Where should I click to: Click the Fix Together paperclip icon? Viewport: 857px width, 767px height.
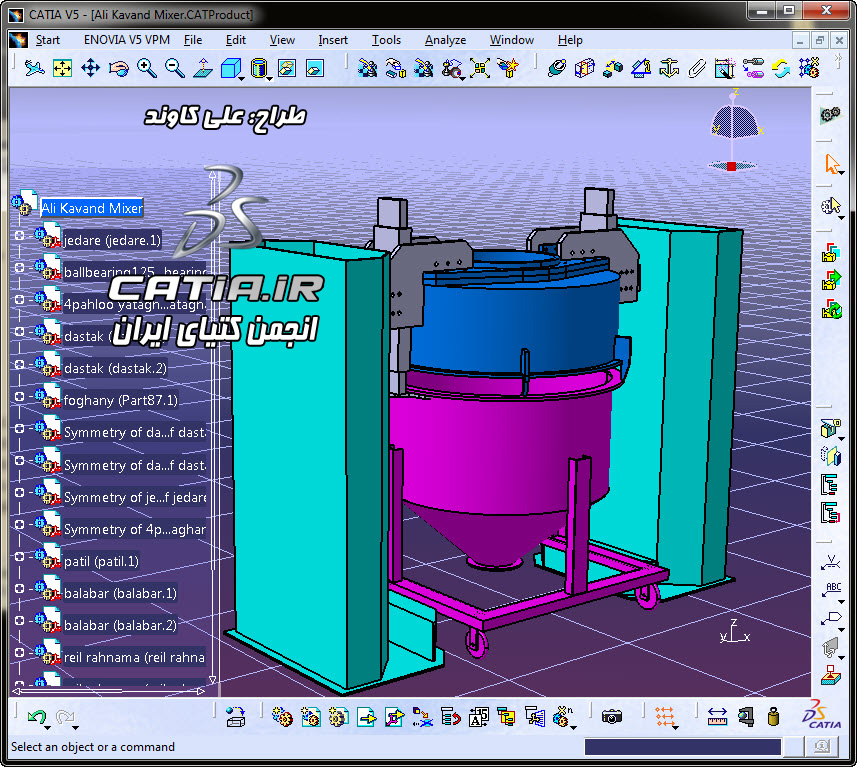pyautogui.click(x=696, y=68)
